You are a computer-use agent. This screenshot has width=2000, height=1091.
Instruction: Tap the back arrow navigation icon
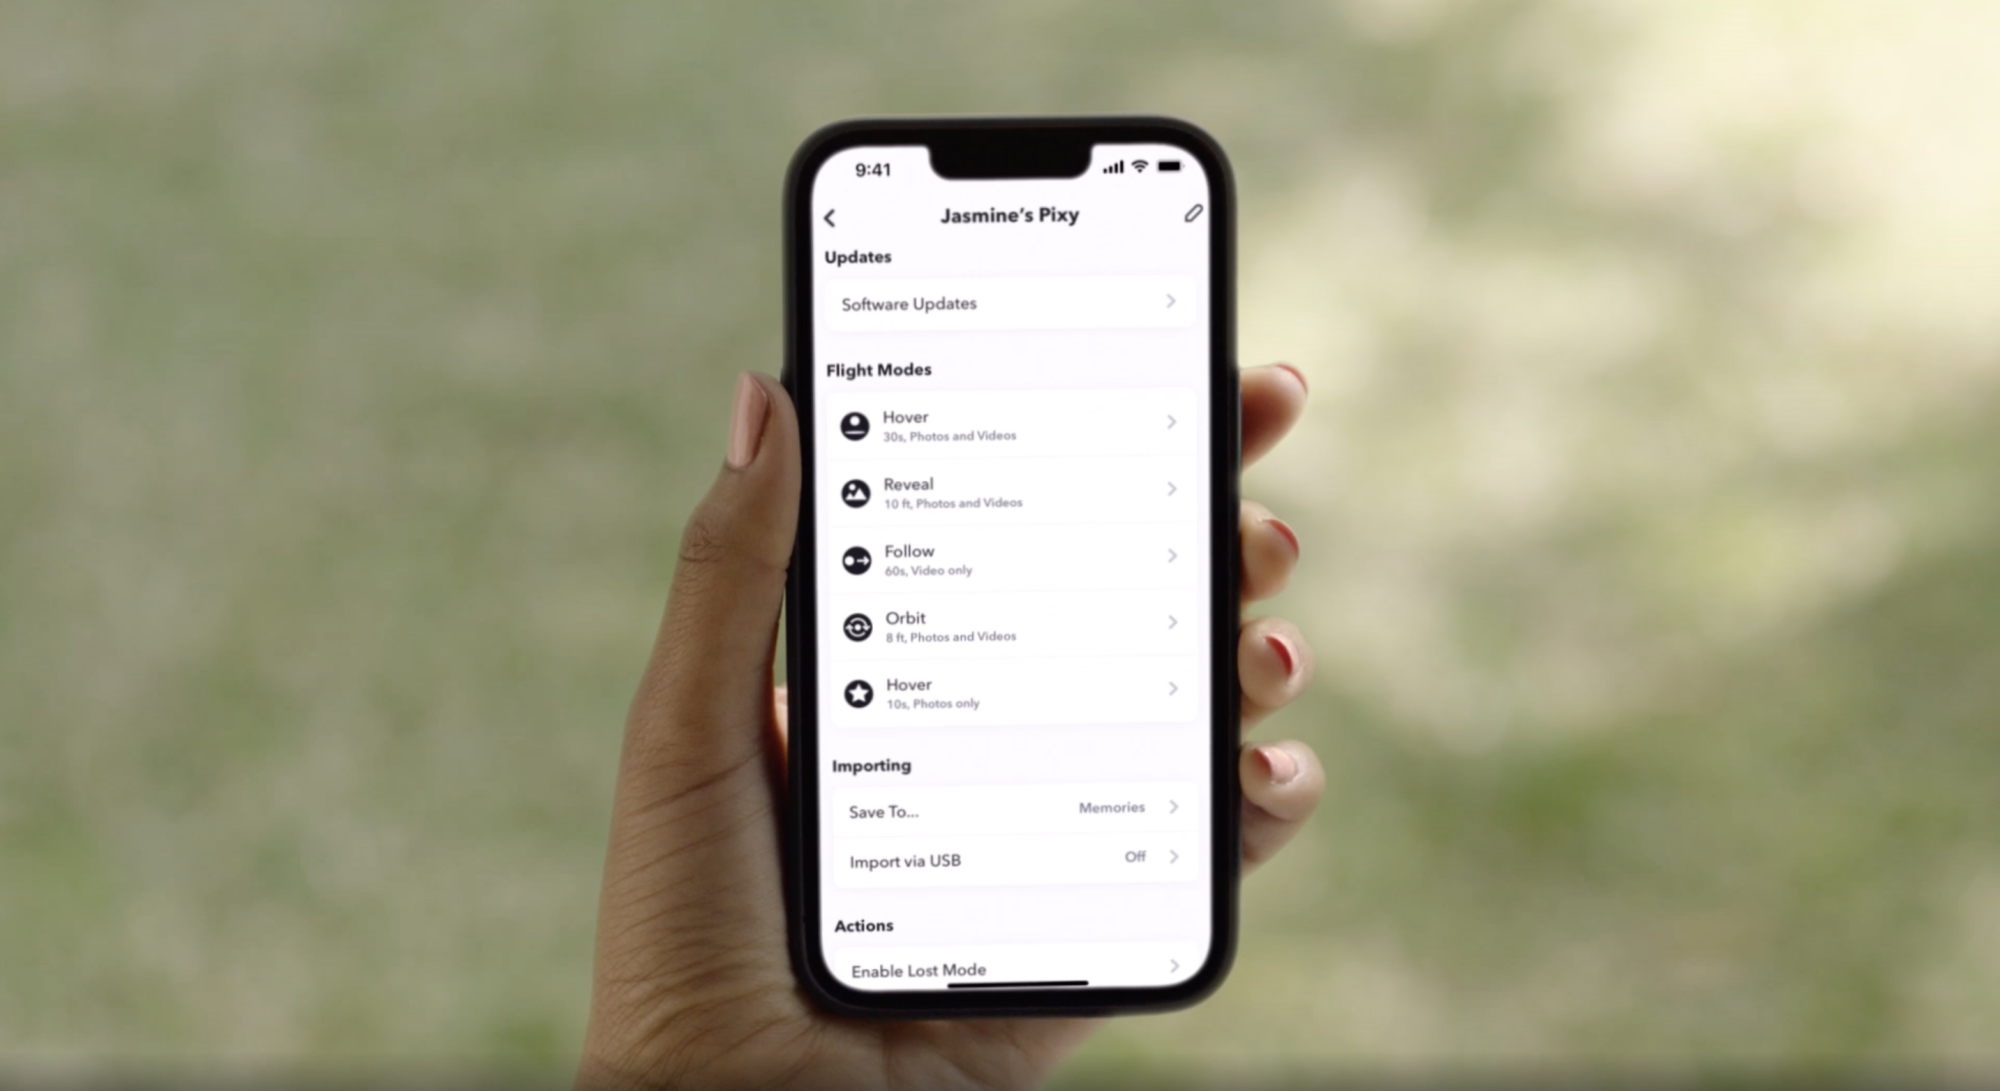[x=829, y=214]
